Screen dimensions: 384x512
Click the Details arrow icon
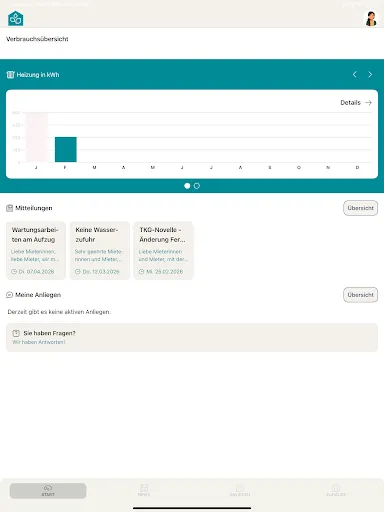[x=368, y=102]
